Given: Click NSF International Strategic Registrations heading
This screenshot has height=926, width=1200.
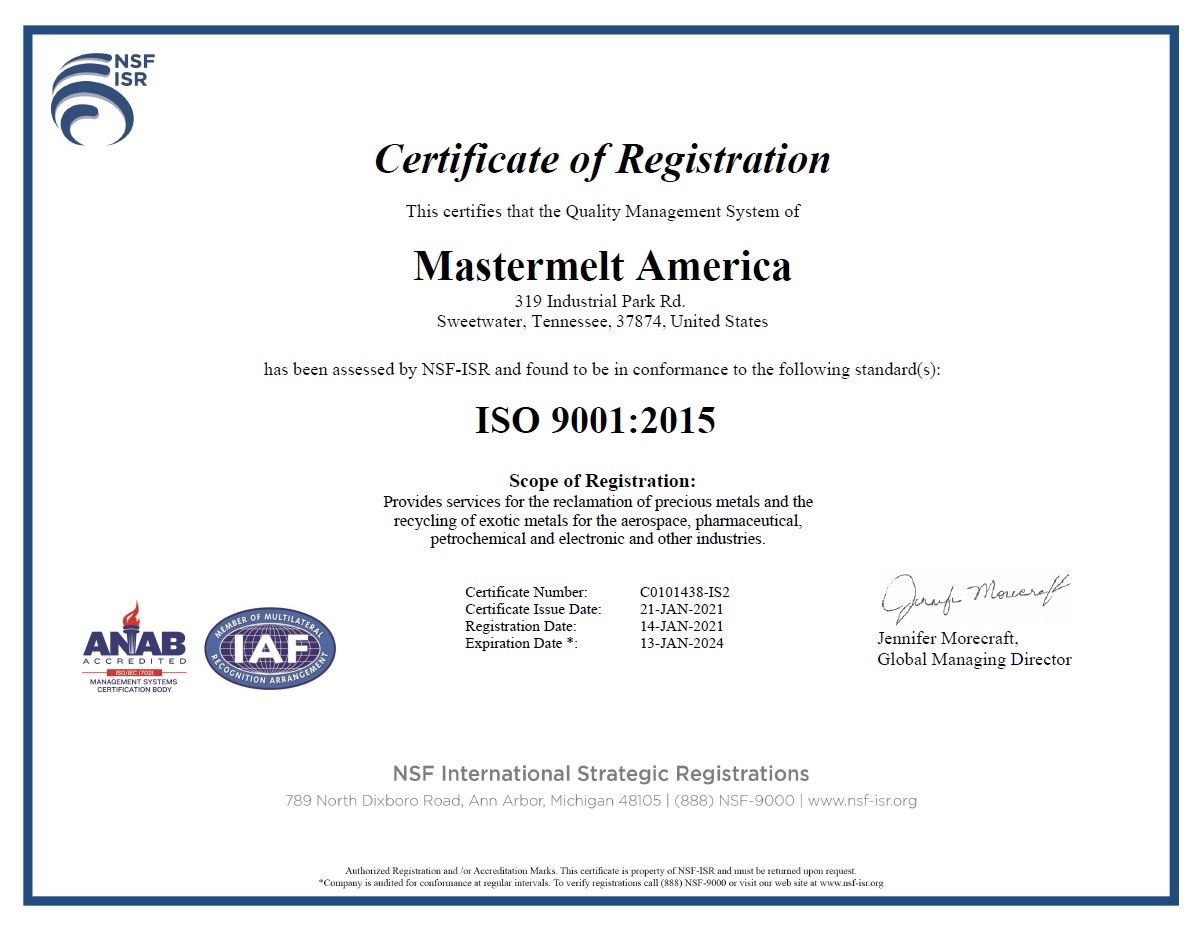Looking at the screenshot, I should pyautogui.click(x=601, y=774).
